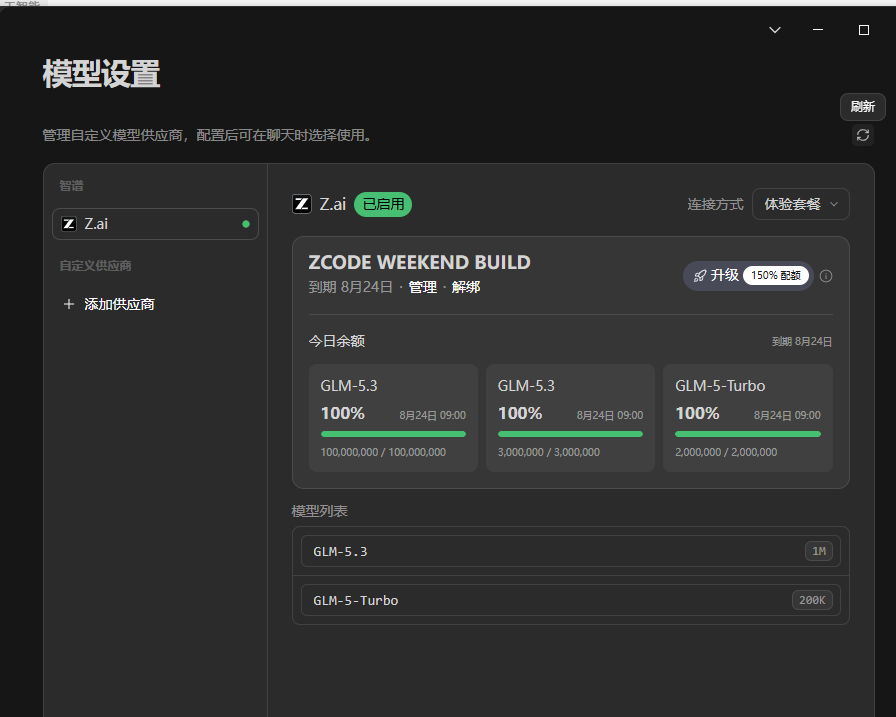Click the 智谱 sidebar heading
The height and width of the screenshot is (717, 896).
(71, 186)
